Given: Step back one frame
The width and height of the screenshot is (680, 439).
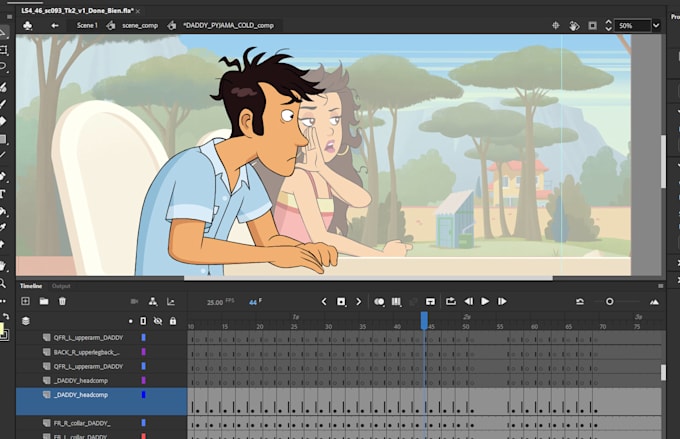Looking at the screenshot, I should (468, 301).
